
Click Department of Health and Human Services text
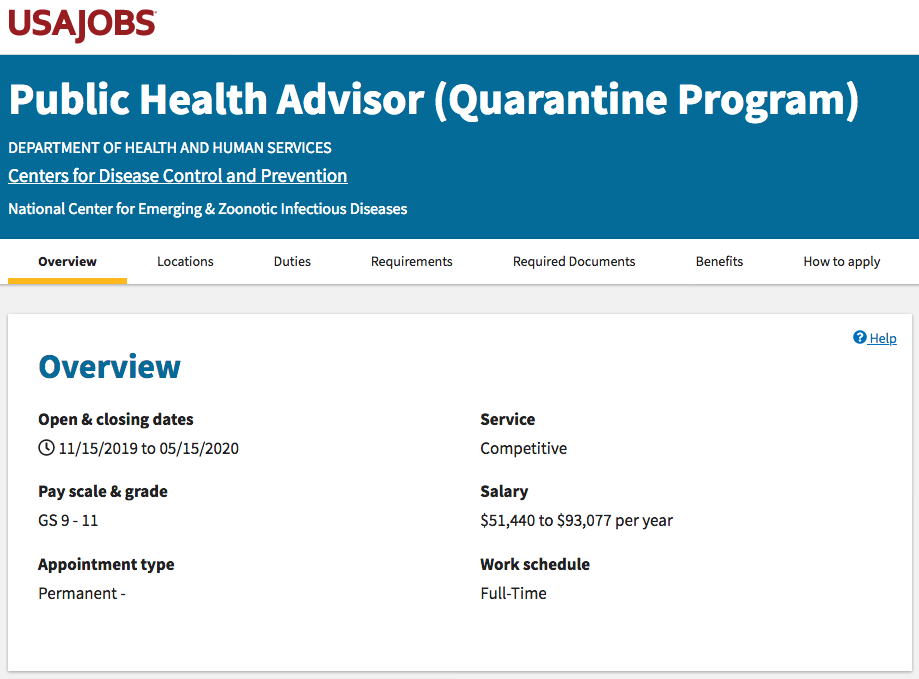coord(170,148)
